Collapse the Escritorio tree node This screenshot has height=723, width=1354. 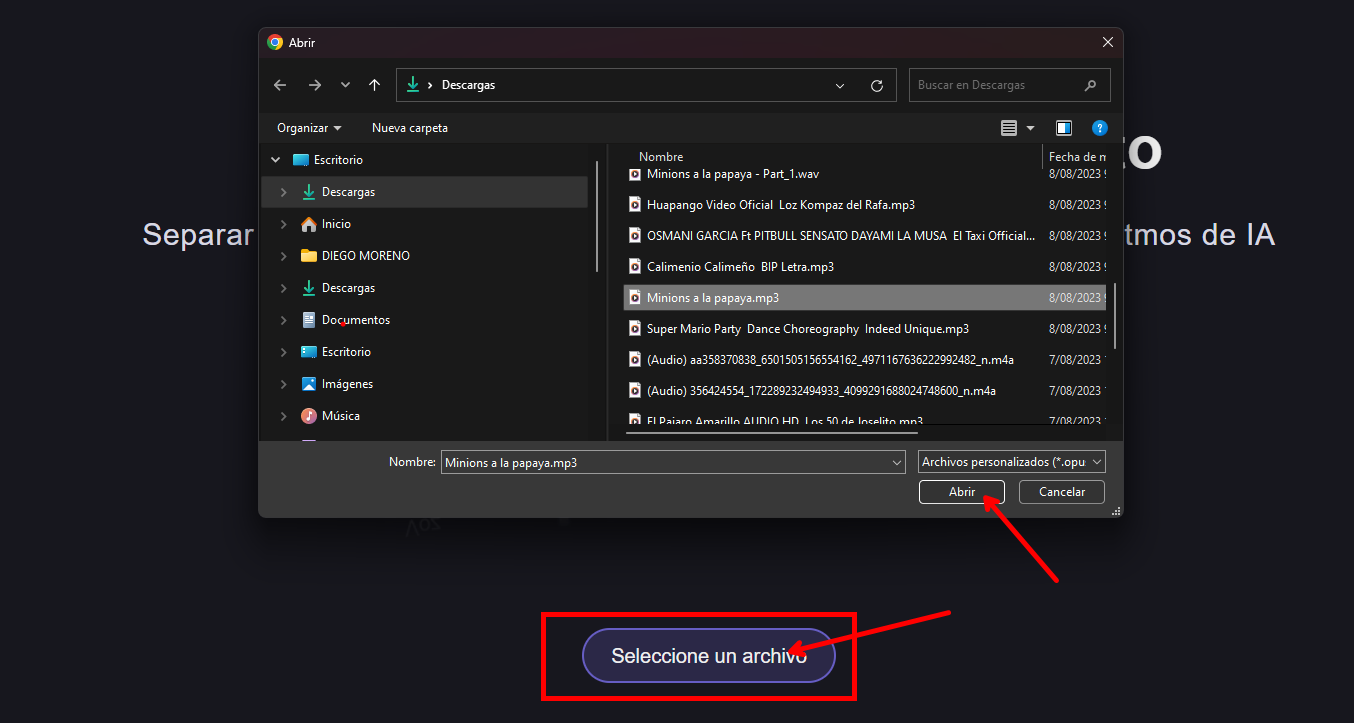[276, 160]
